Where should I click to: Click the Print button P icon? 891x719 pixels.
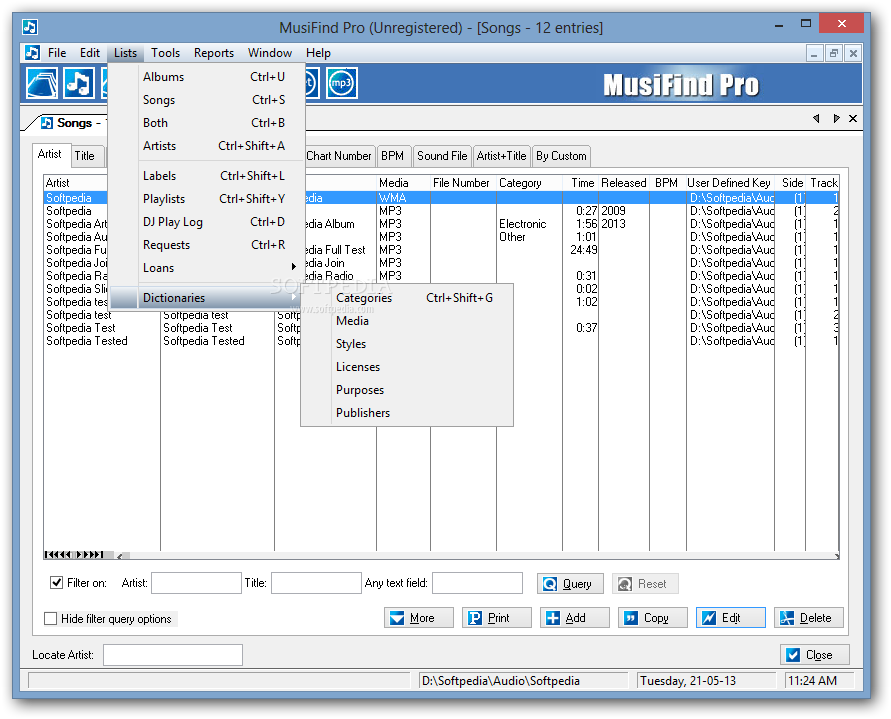pyautogui.click(x=475, y=618)
